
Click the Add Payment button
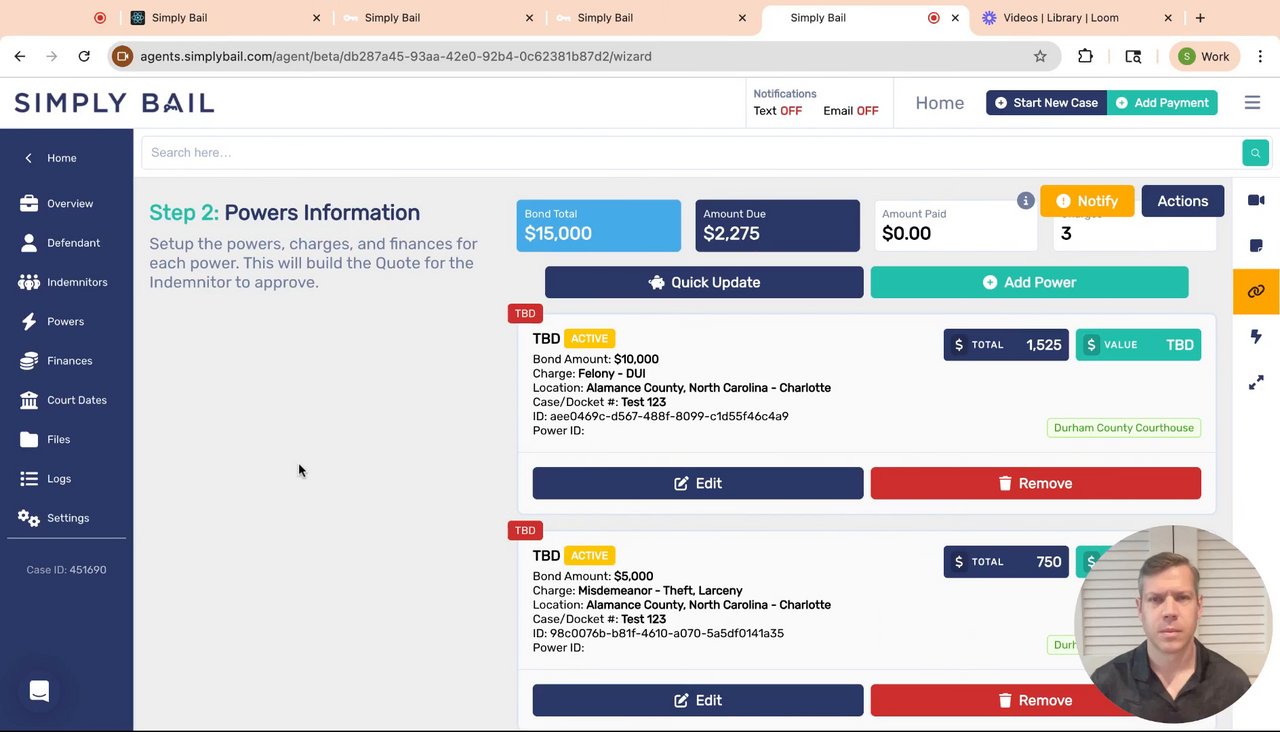coord(1162,102)
